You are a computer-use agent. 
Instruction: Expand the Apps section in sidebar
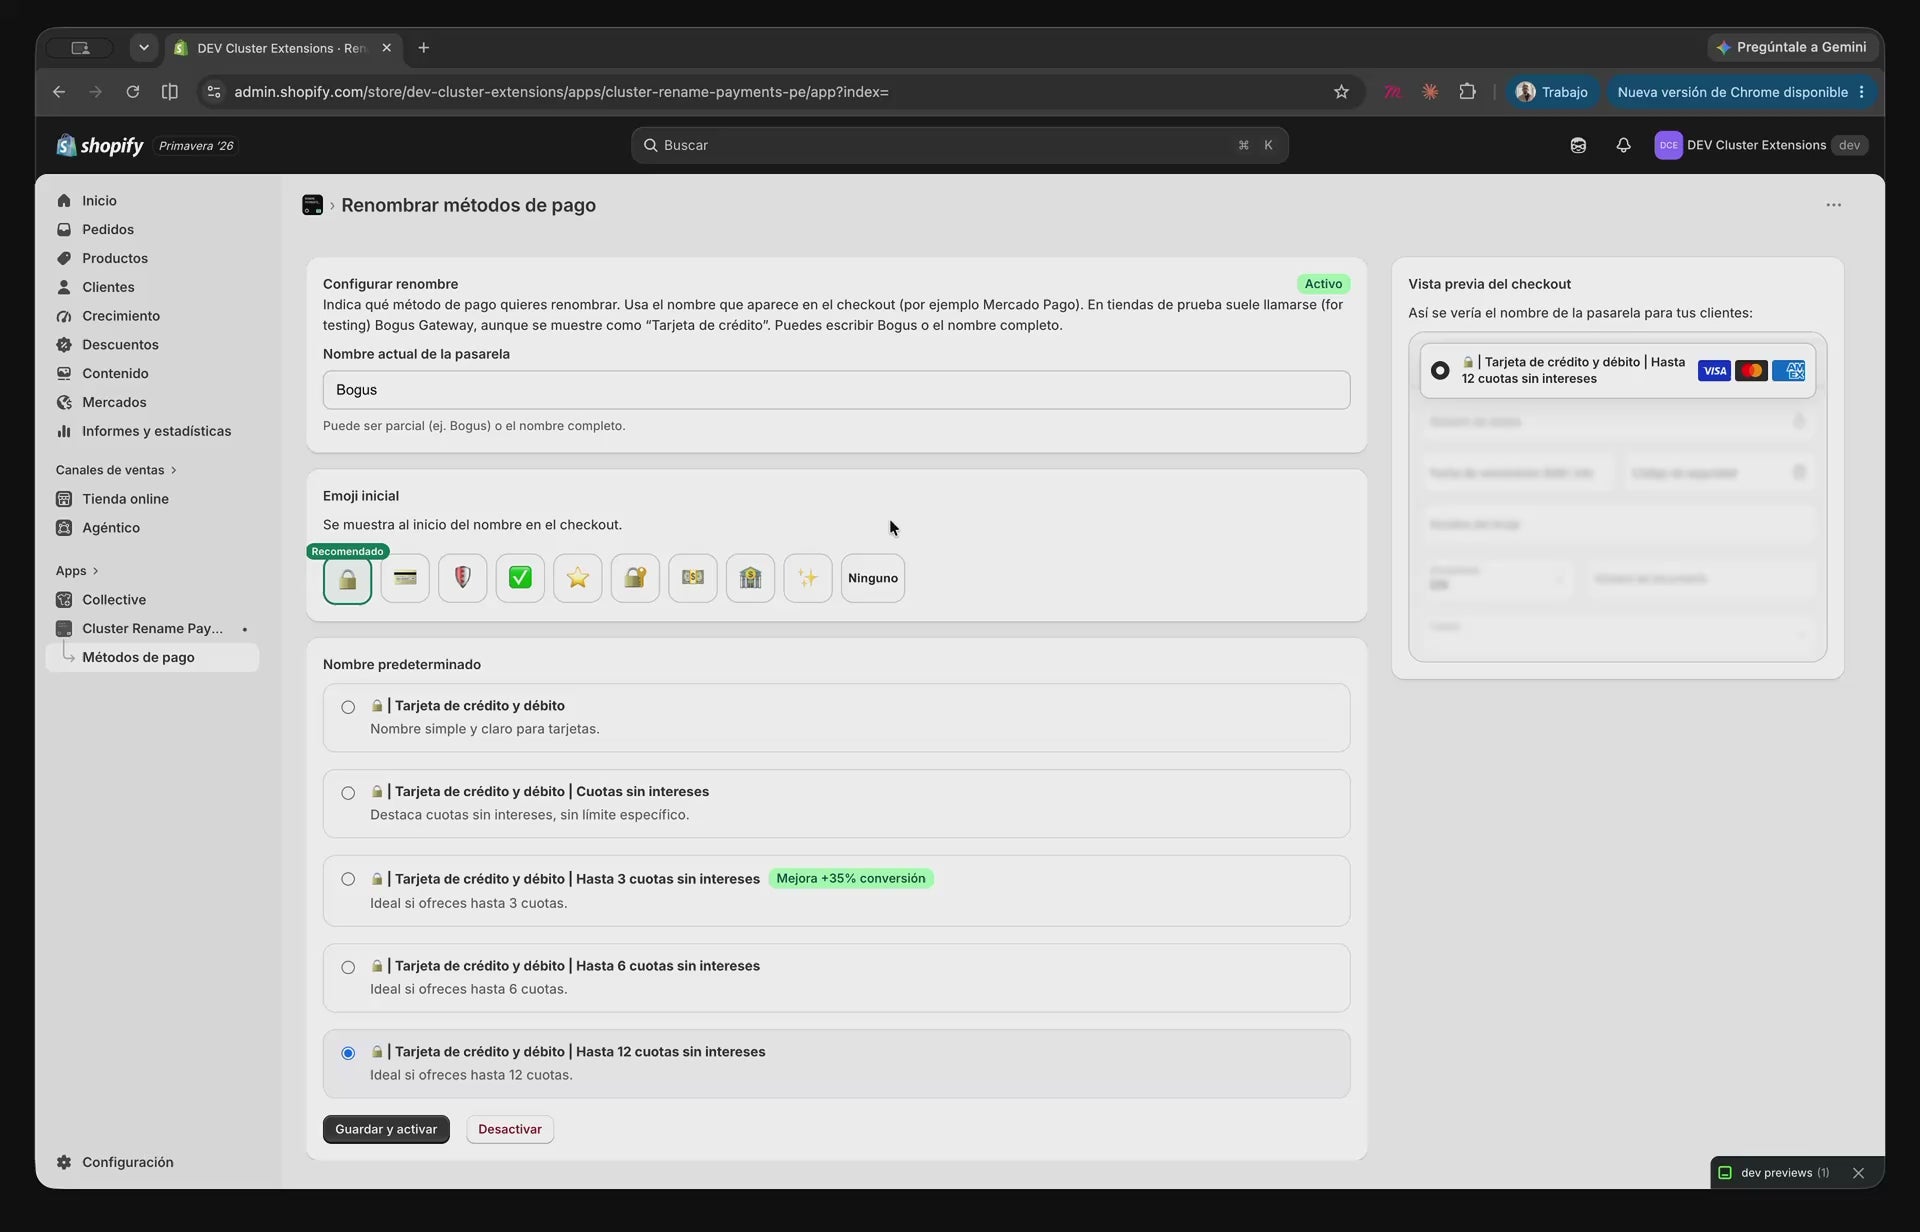(77, 571)
